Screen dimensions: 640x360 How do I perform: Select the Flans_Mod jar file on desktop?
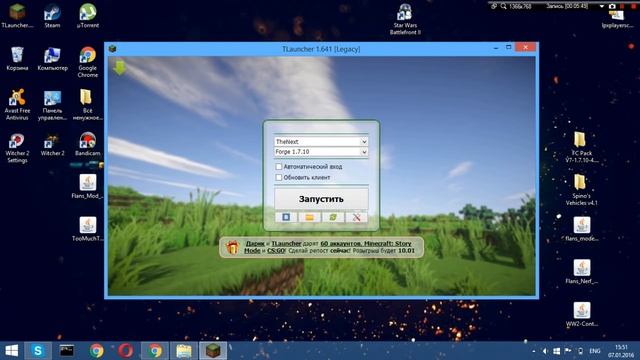point(88,187)
